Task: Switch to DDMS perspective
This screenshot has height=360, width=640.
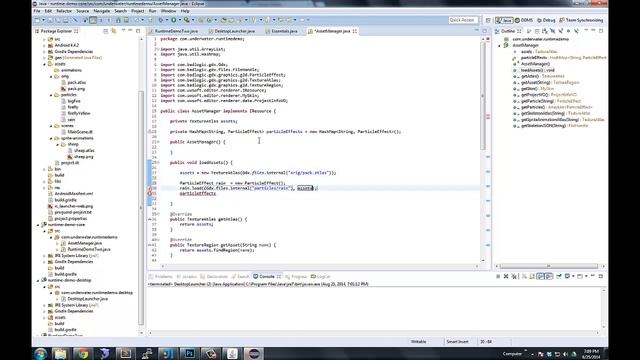Action: (524, 20)
